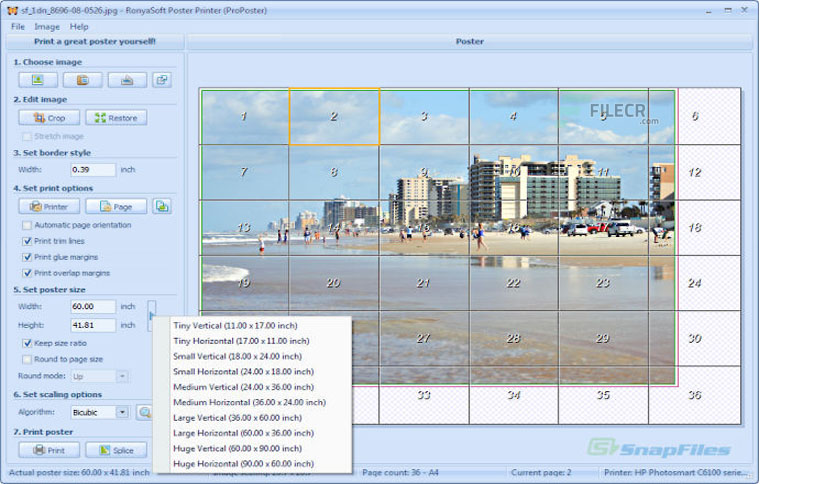Click the Crop image button

coord(49,118)
